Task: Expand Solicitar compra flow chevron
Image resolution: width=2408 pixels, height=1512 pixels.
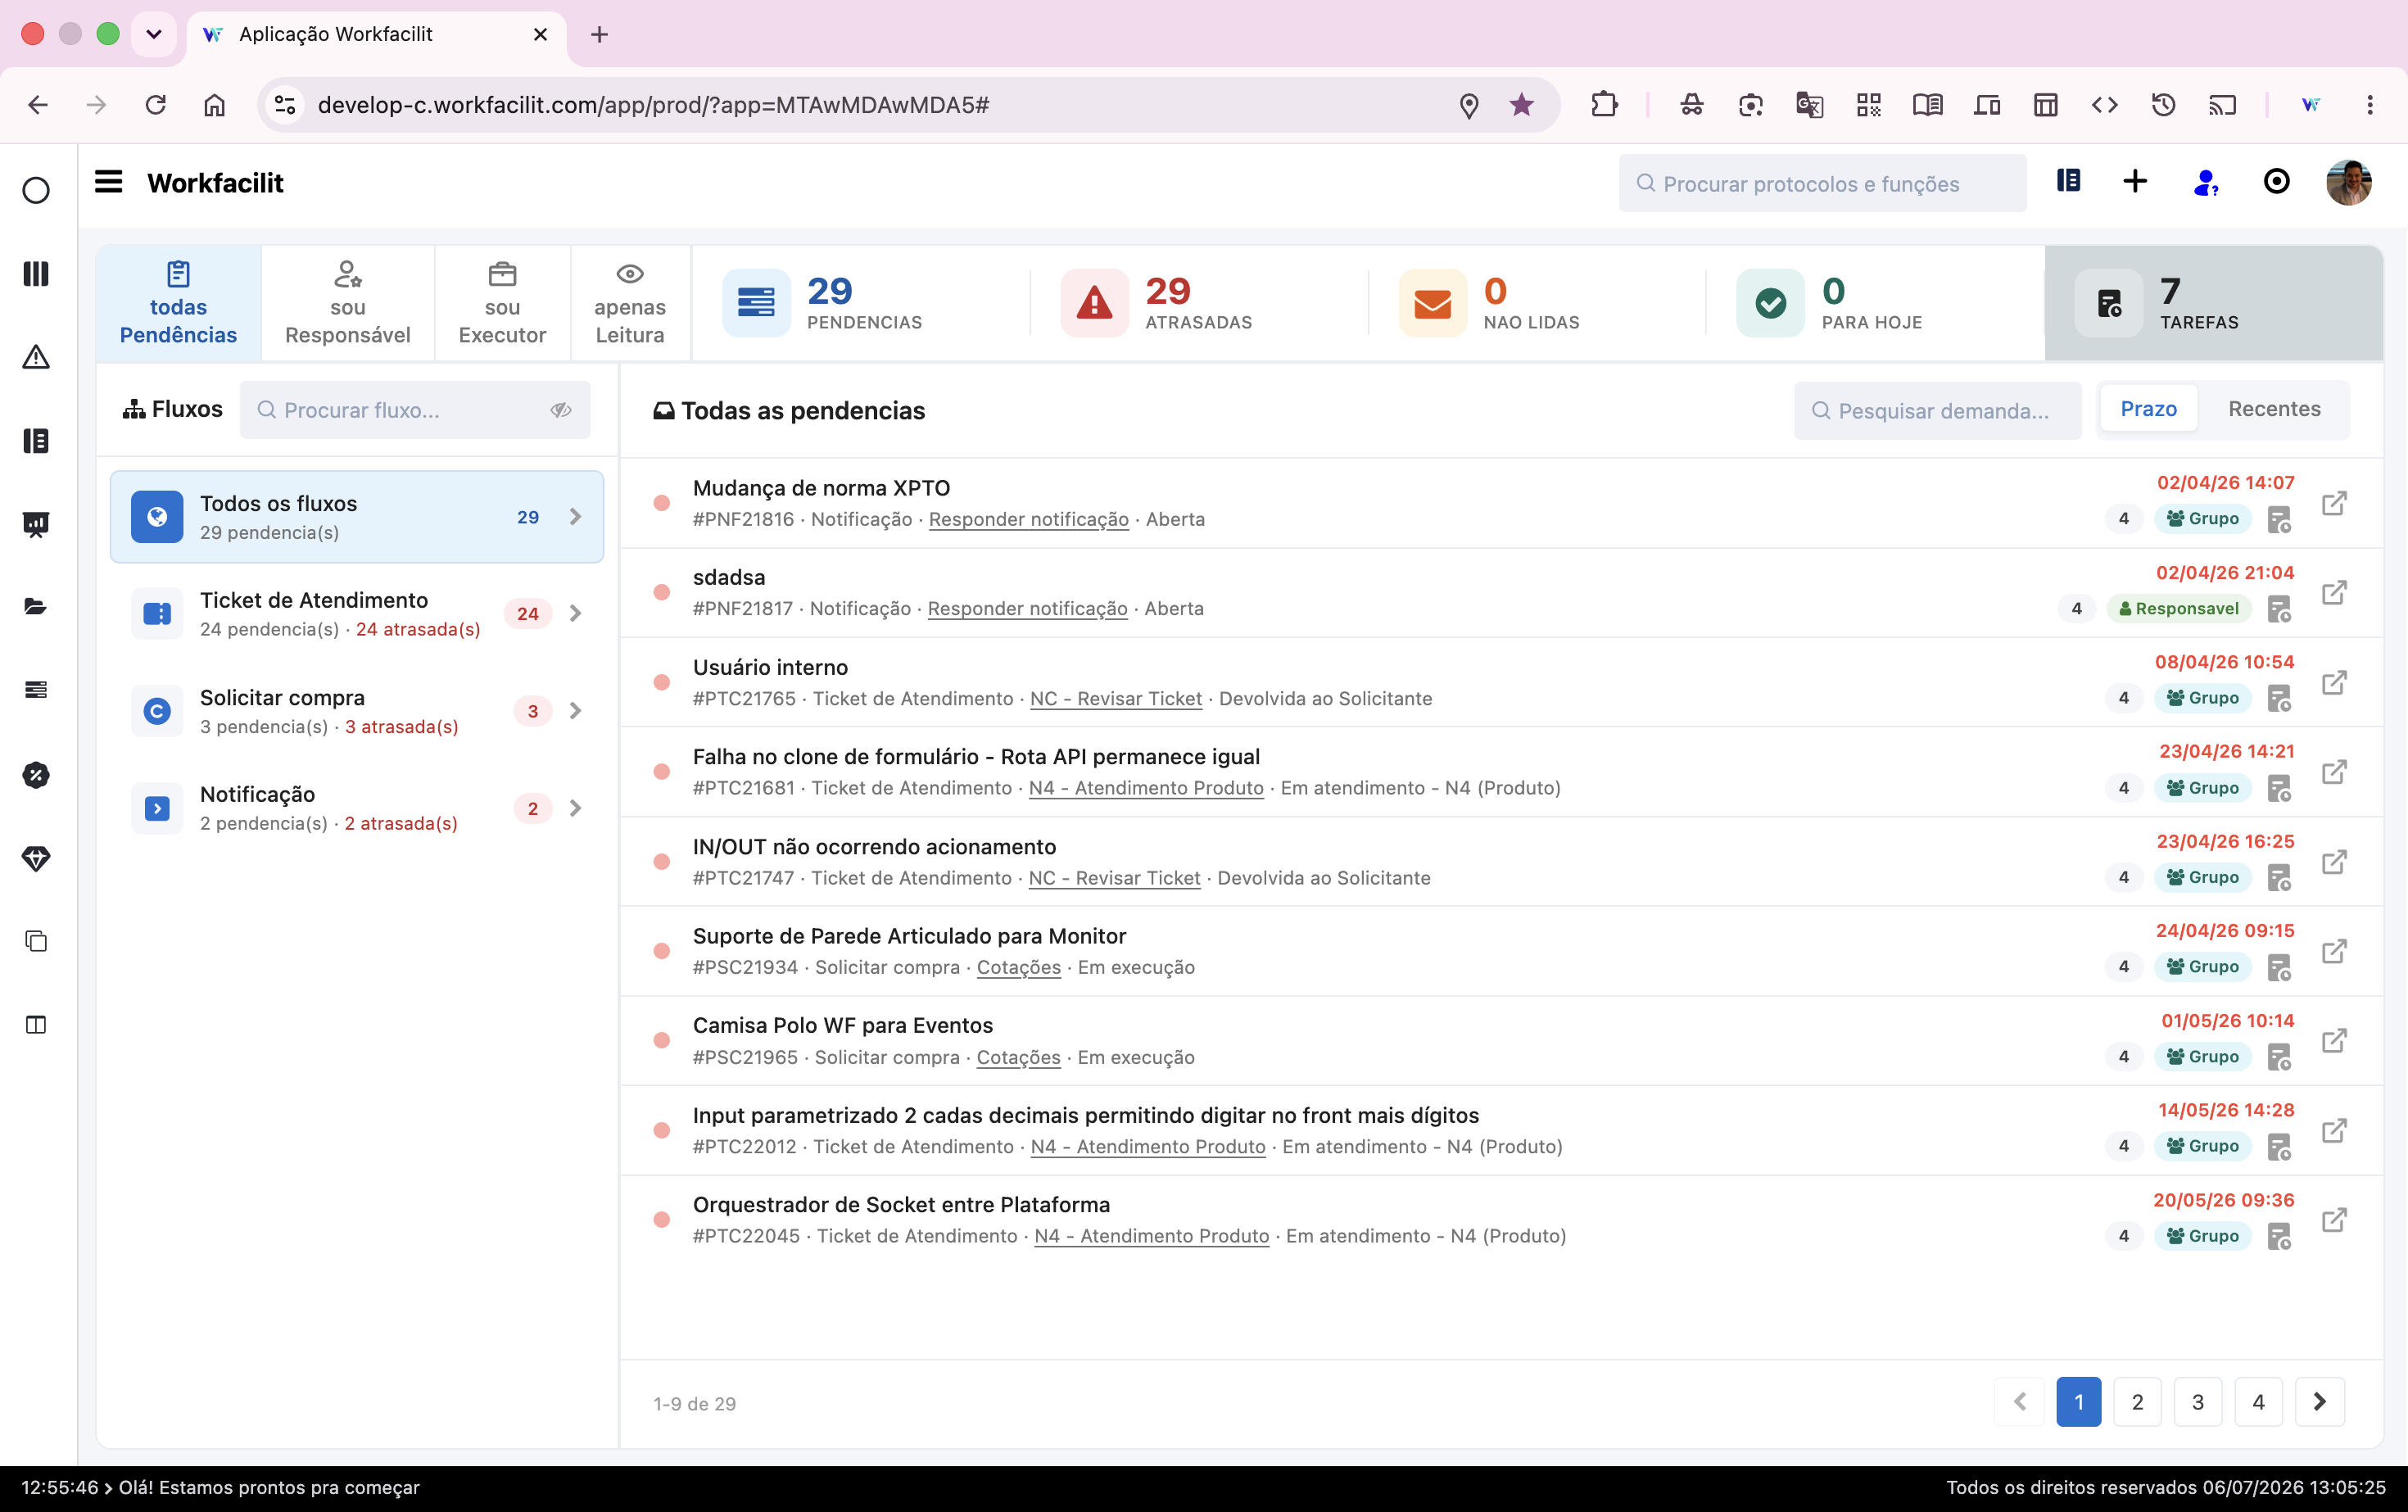Action: coord(576,711)
